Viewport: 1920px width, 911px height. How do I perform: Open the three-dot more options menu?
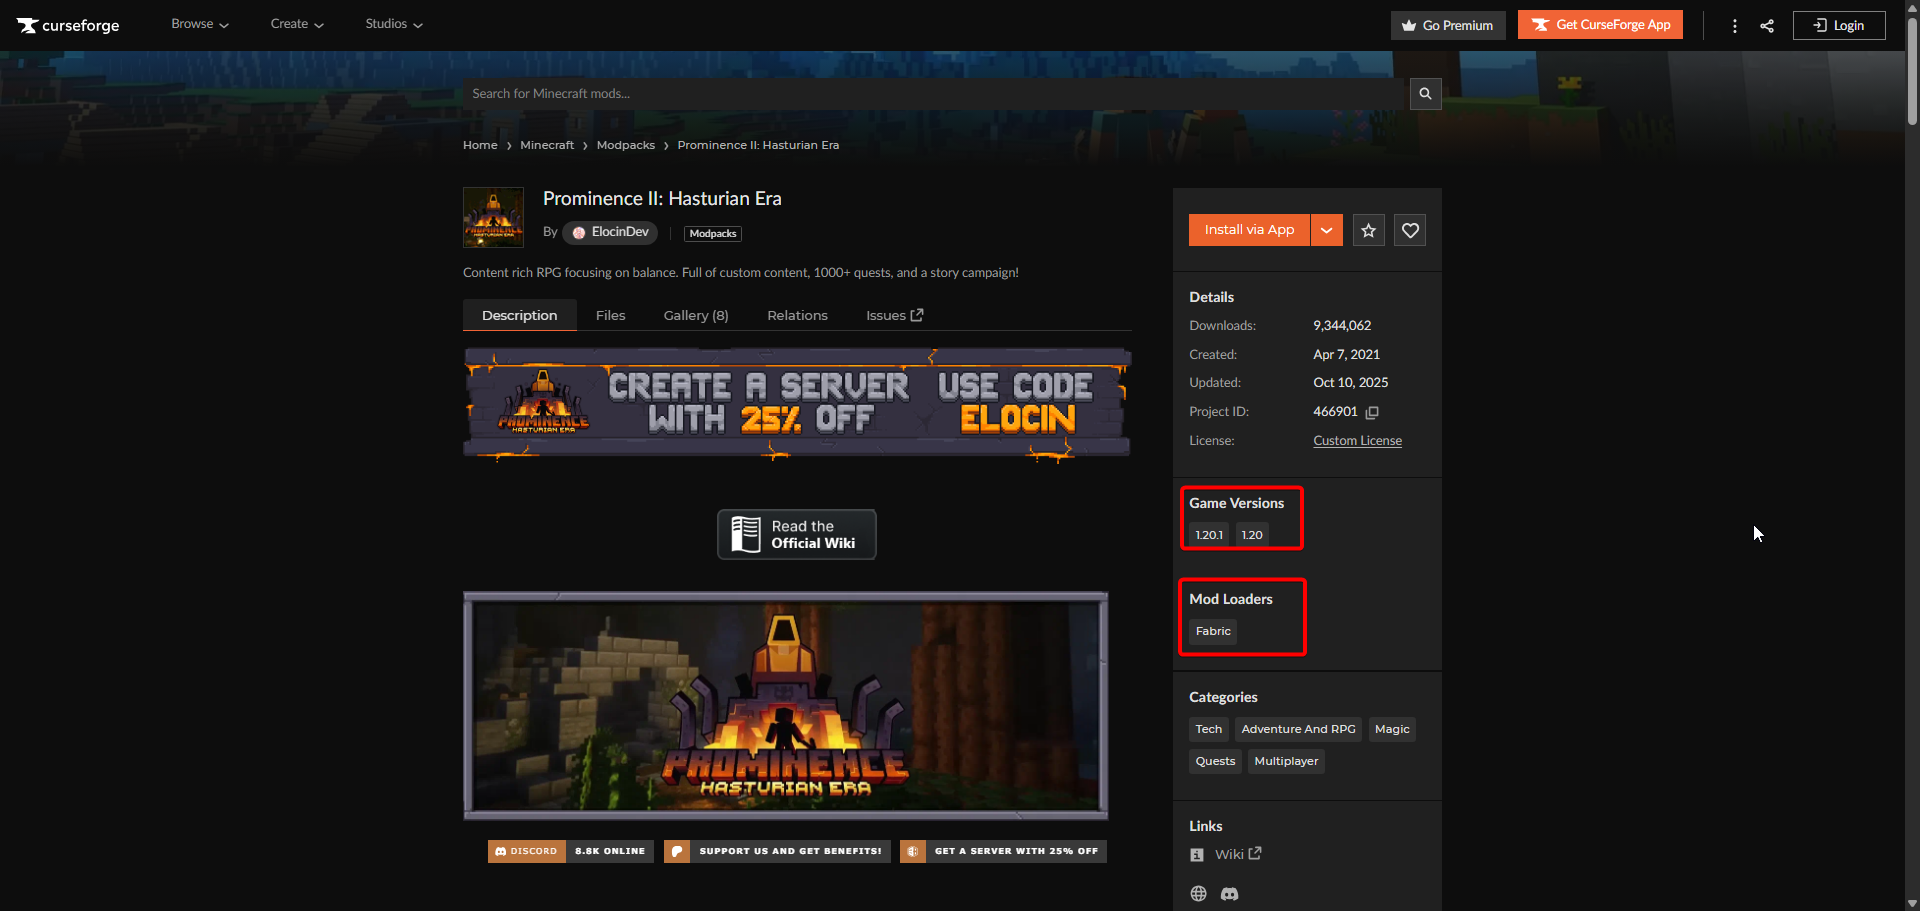tap(1734, 26)
